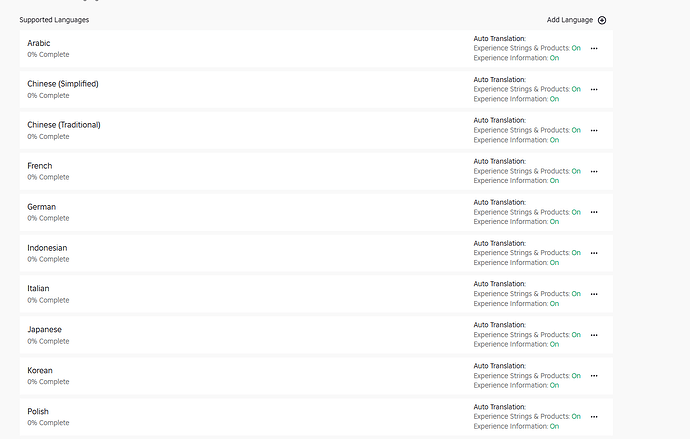Viewport: 690px width, 439px height.
Task: Open the three-dot menu for German
Action: tap(594, 212)
